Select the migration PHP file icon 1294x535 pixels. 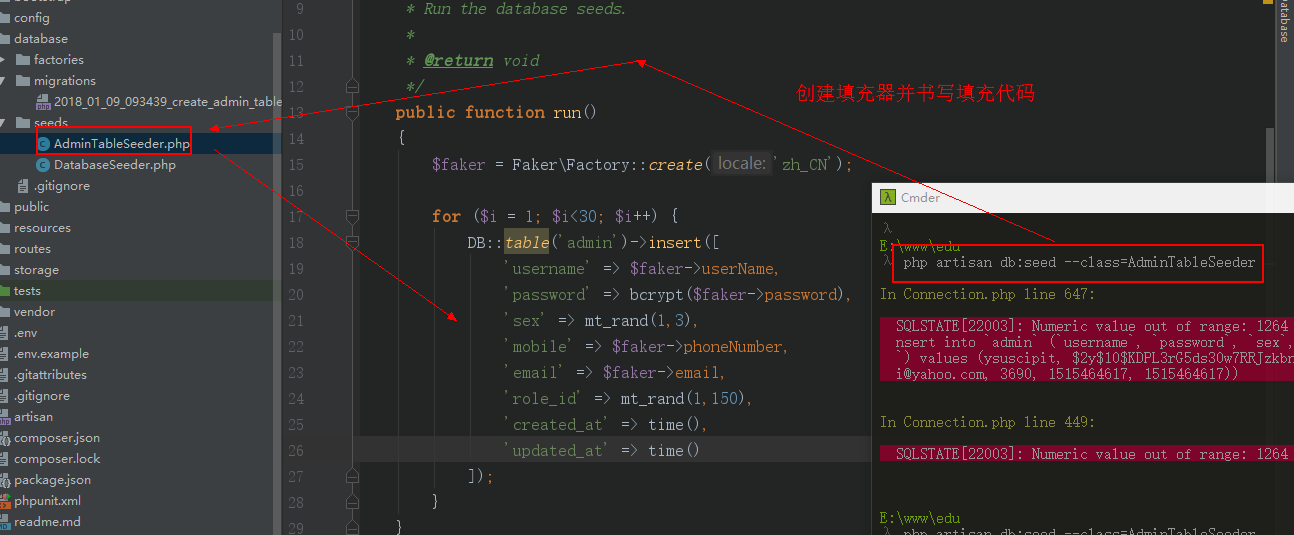coord(43,102)
